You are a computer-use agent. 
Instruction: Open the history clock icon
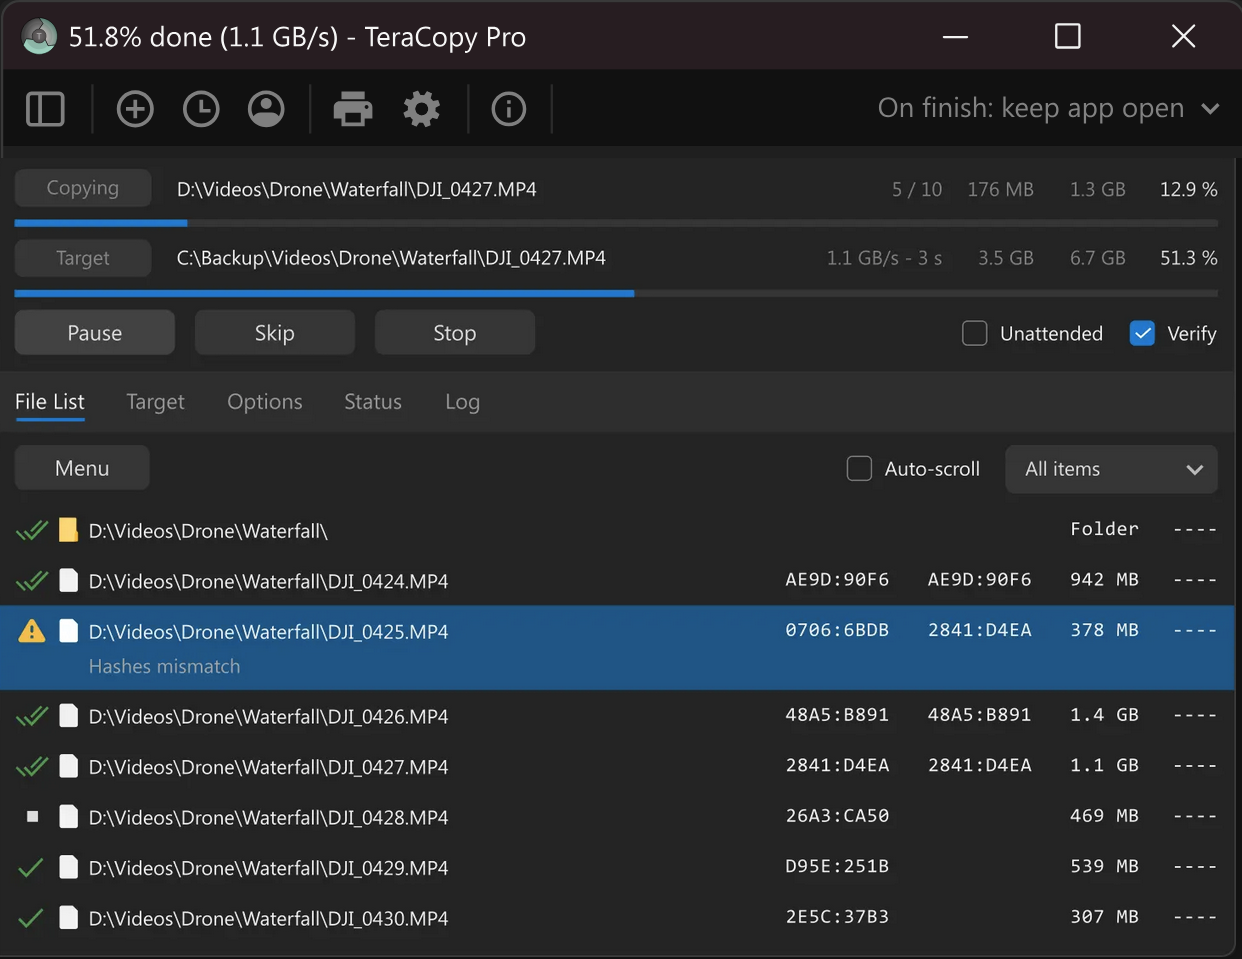(201, 109)
